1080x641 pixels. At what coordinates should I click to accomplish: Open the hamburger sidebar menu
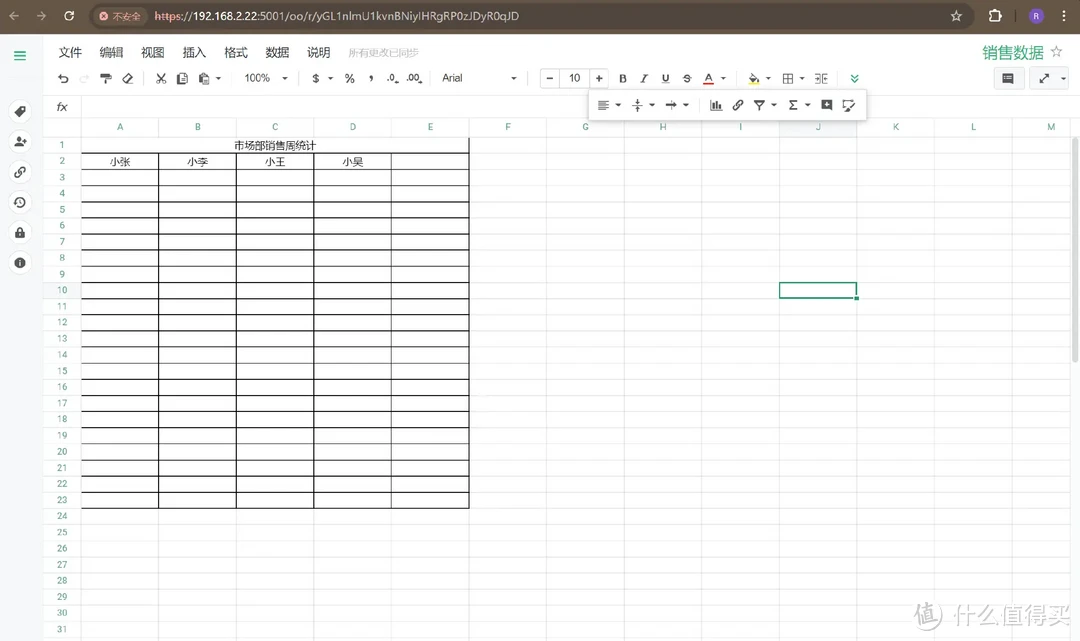[20, 56]
